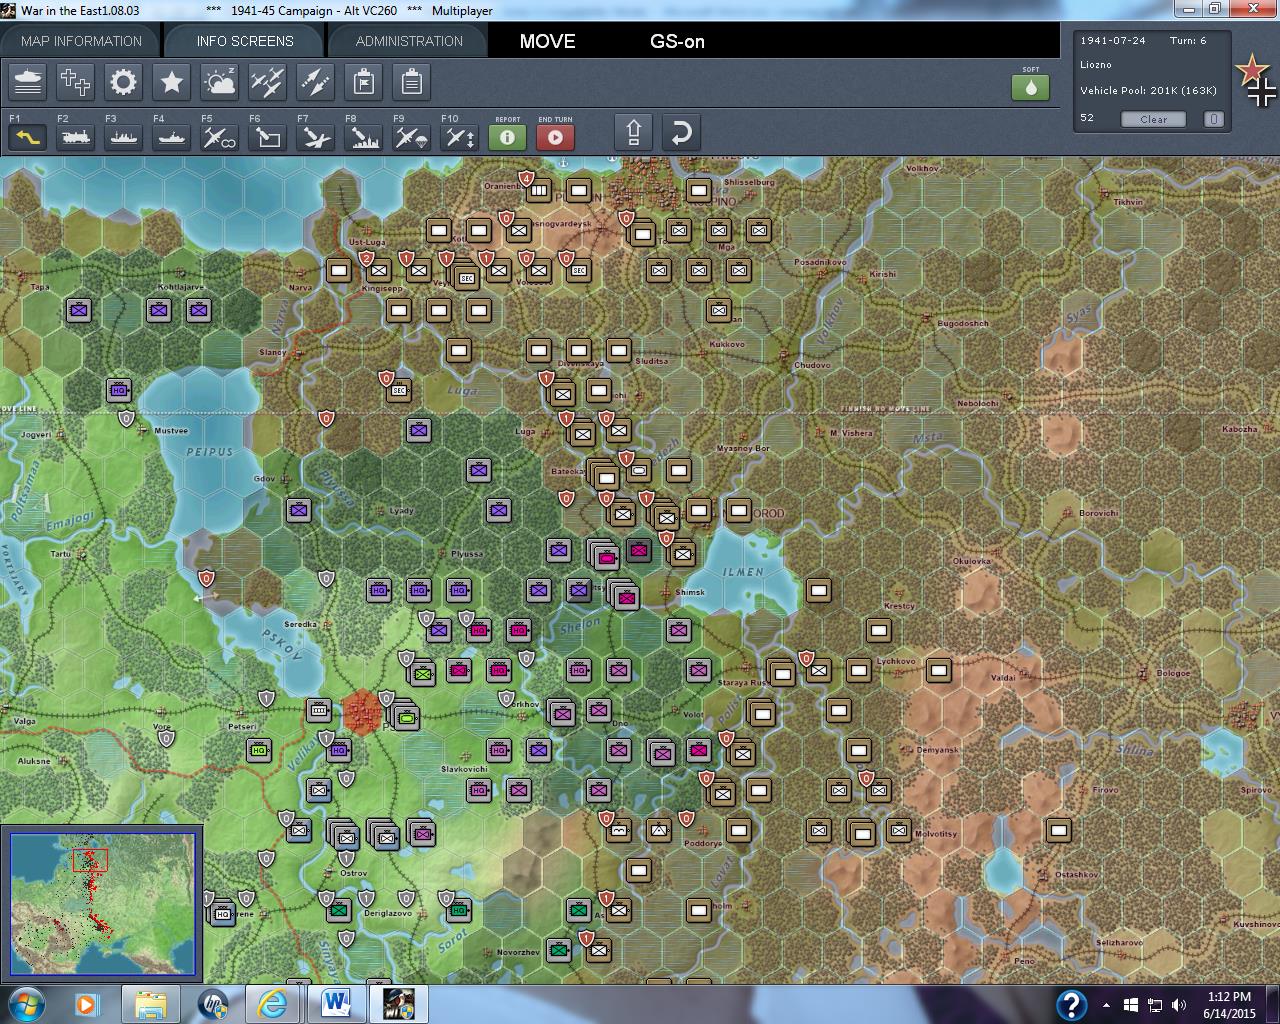Open the green Report info button
Image resolution: width=1280 pixels, height=1024 pixels.
[507, 137]
